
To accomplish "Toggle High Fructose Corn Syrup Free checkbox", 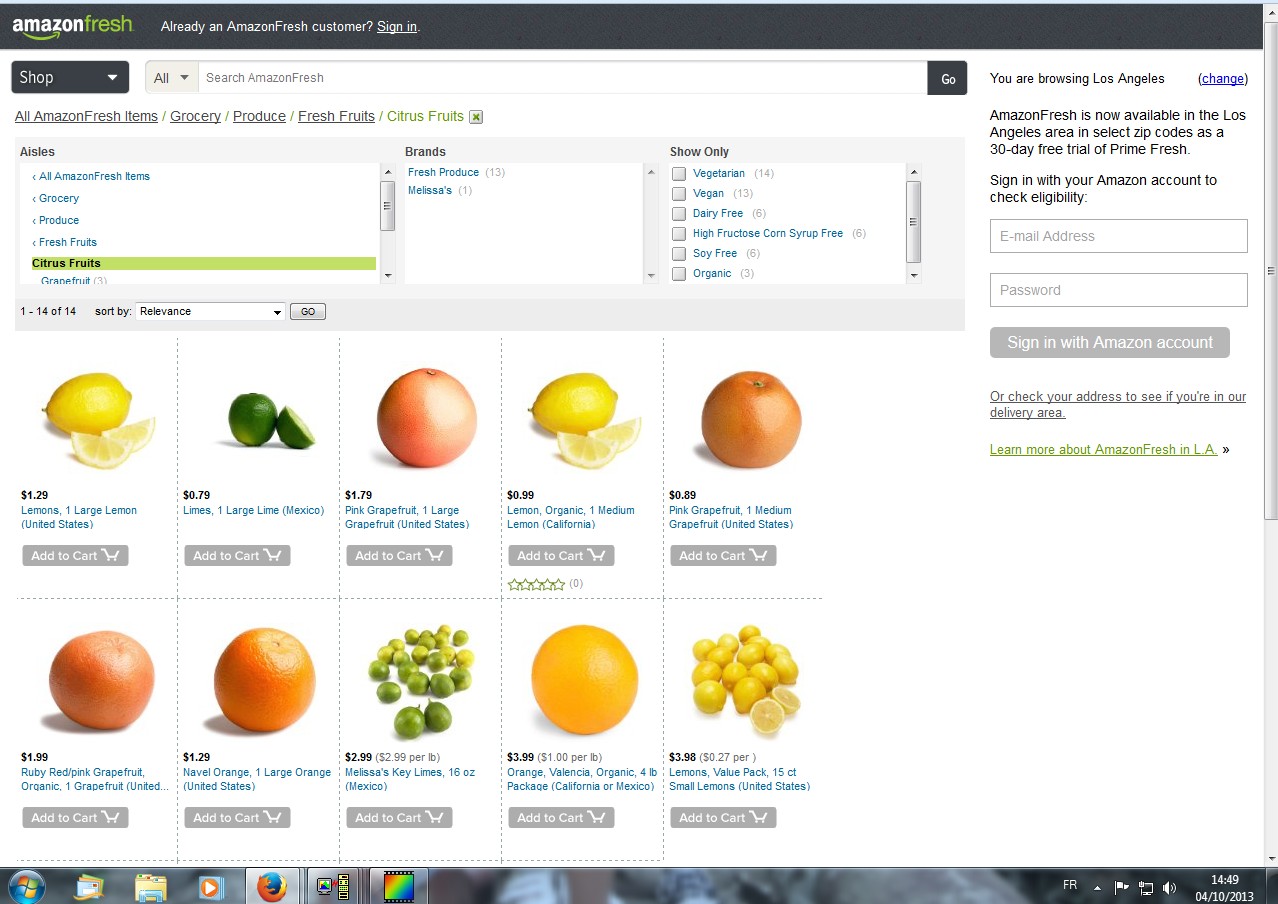I will tap(679, 234).
